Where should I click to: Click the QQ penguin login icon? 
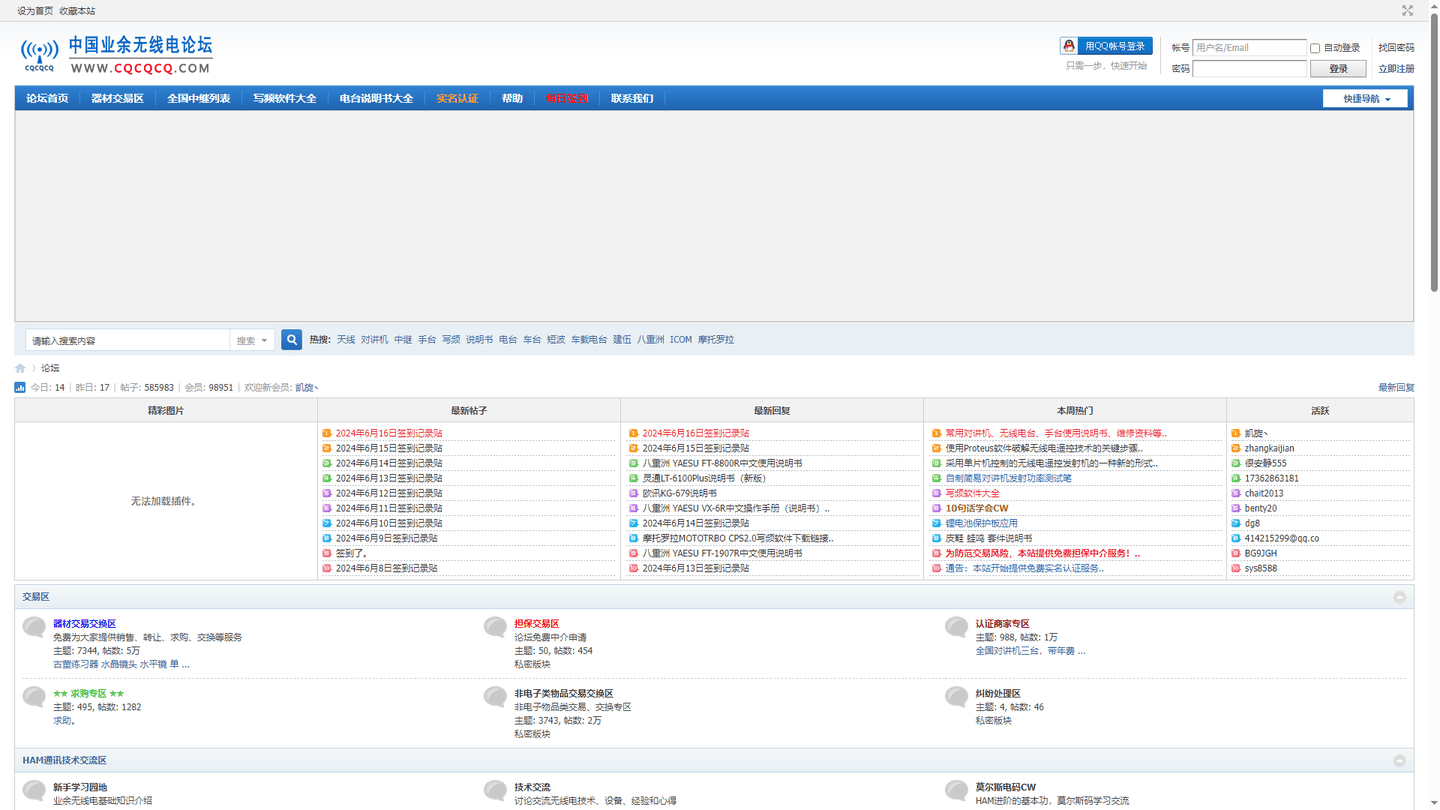click(1069, 46)
